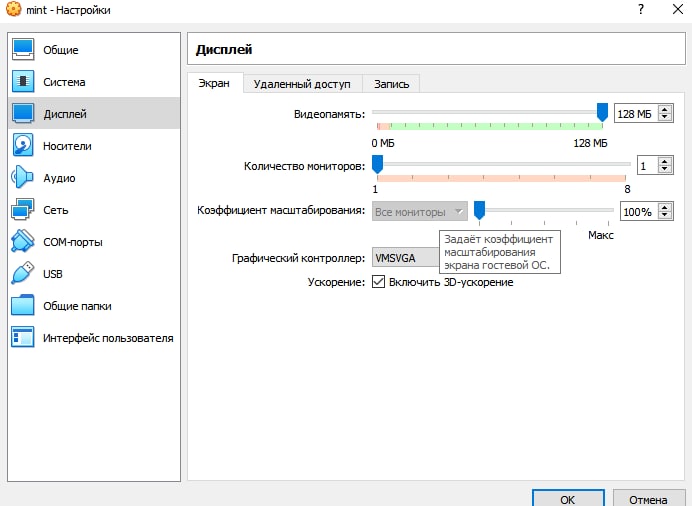Close the settings window
Viewport: 692px width, 506px height.
(678, 9)
